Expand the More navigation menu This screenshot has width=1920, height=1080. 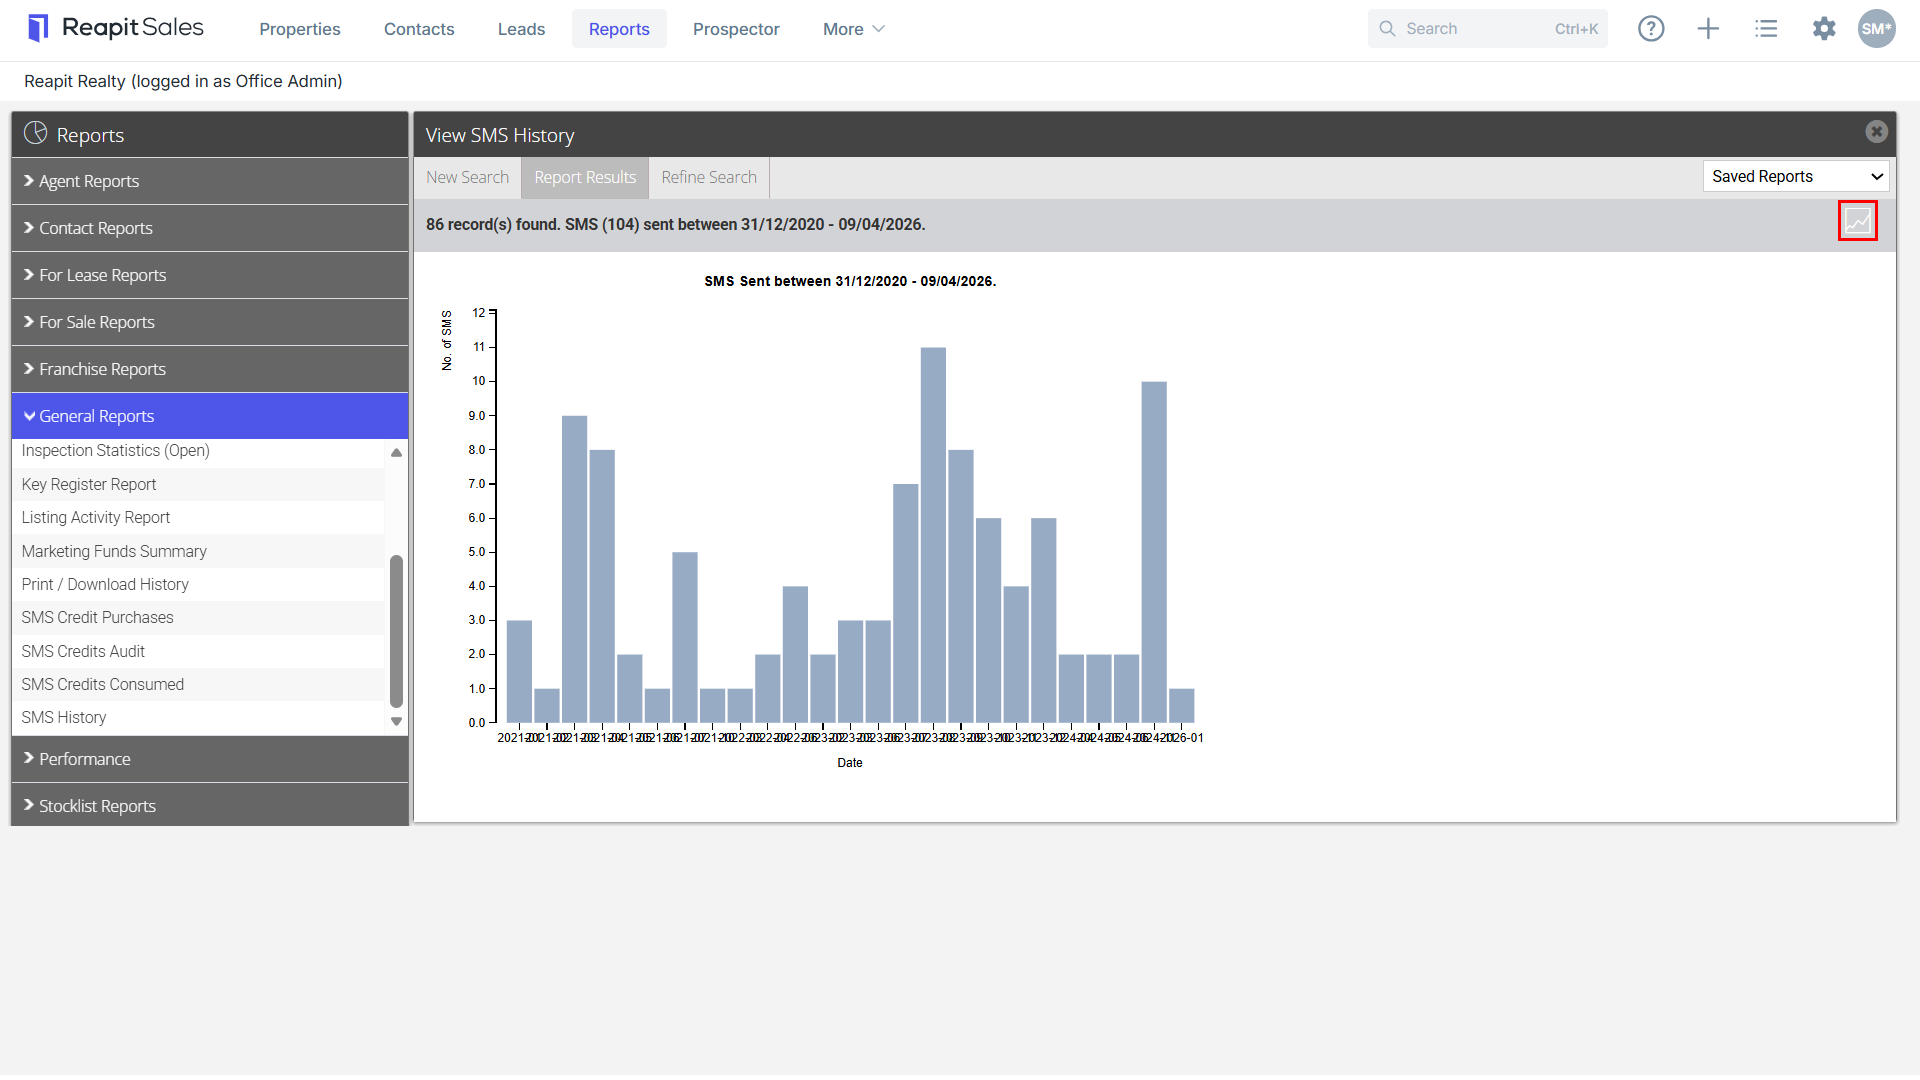coord(853,29)
